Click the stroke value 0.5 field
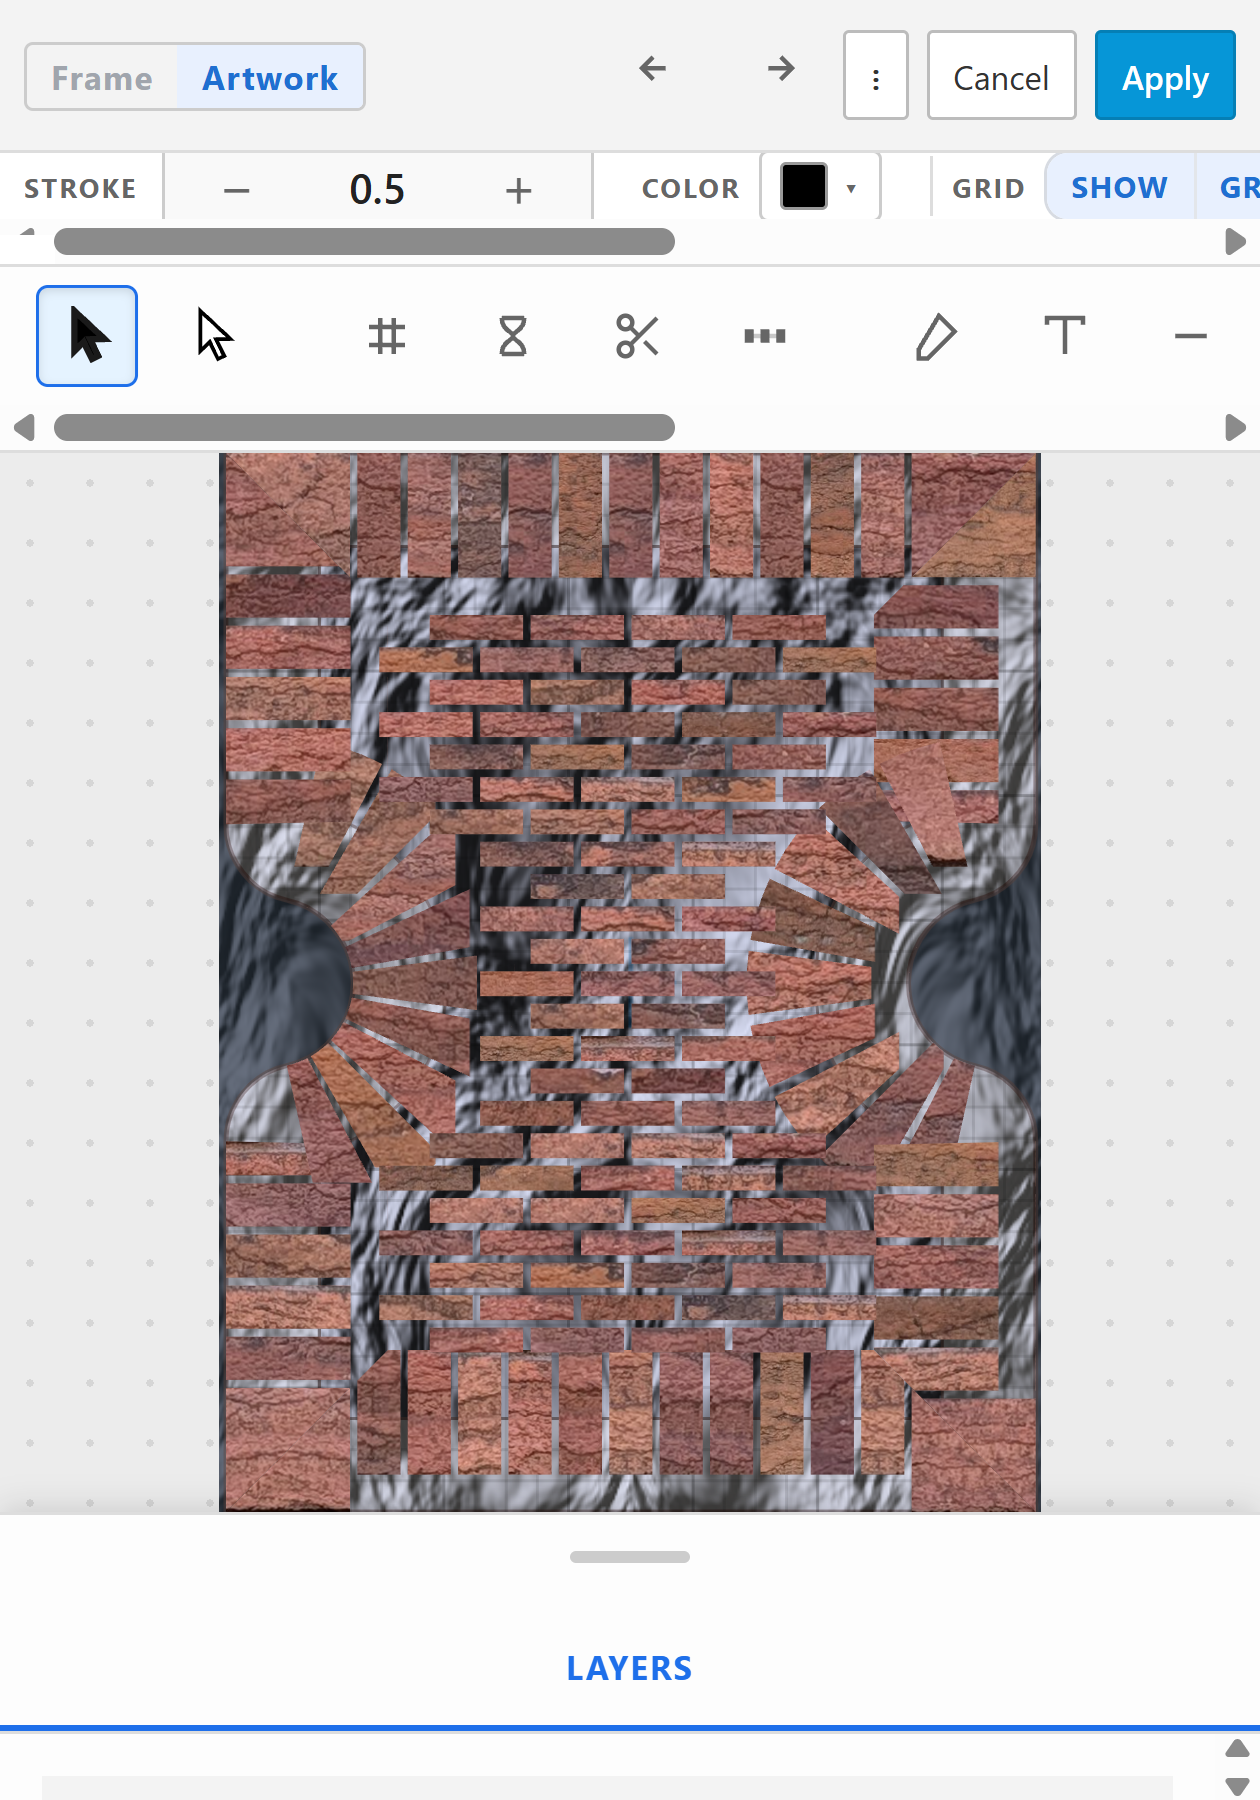The image size is (1260, 1800). [x=377, y=189]
